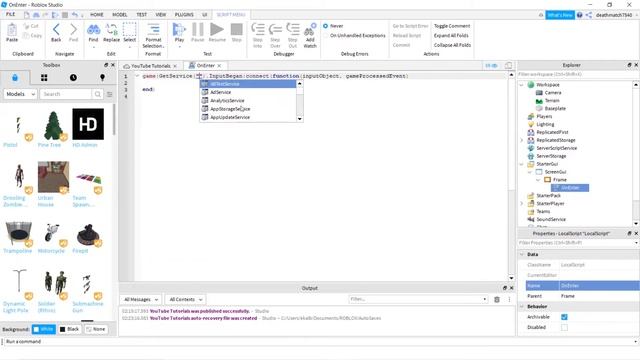The width and height of the screenshot is (640, 360).
Task: Expand ReplicatedStorage tree node
Action: (521, 140)
